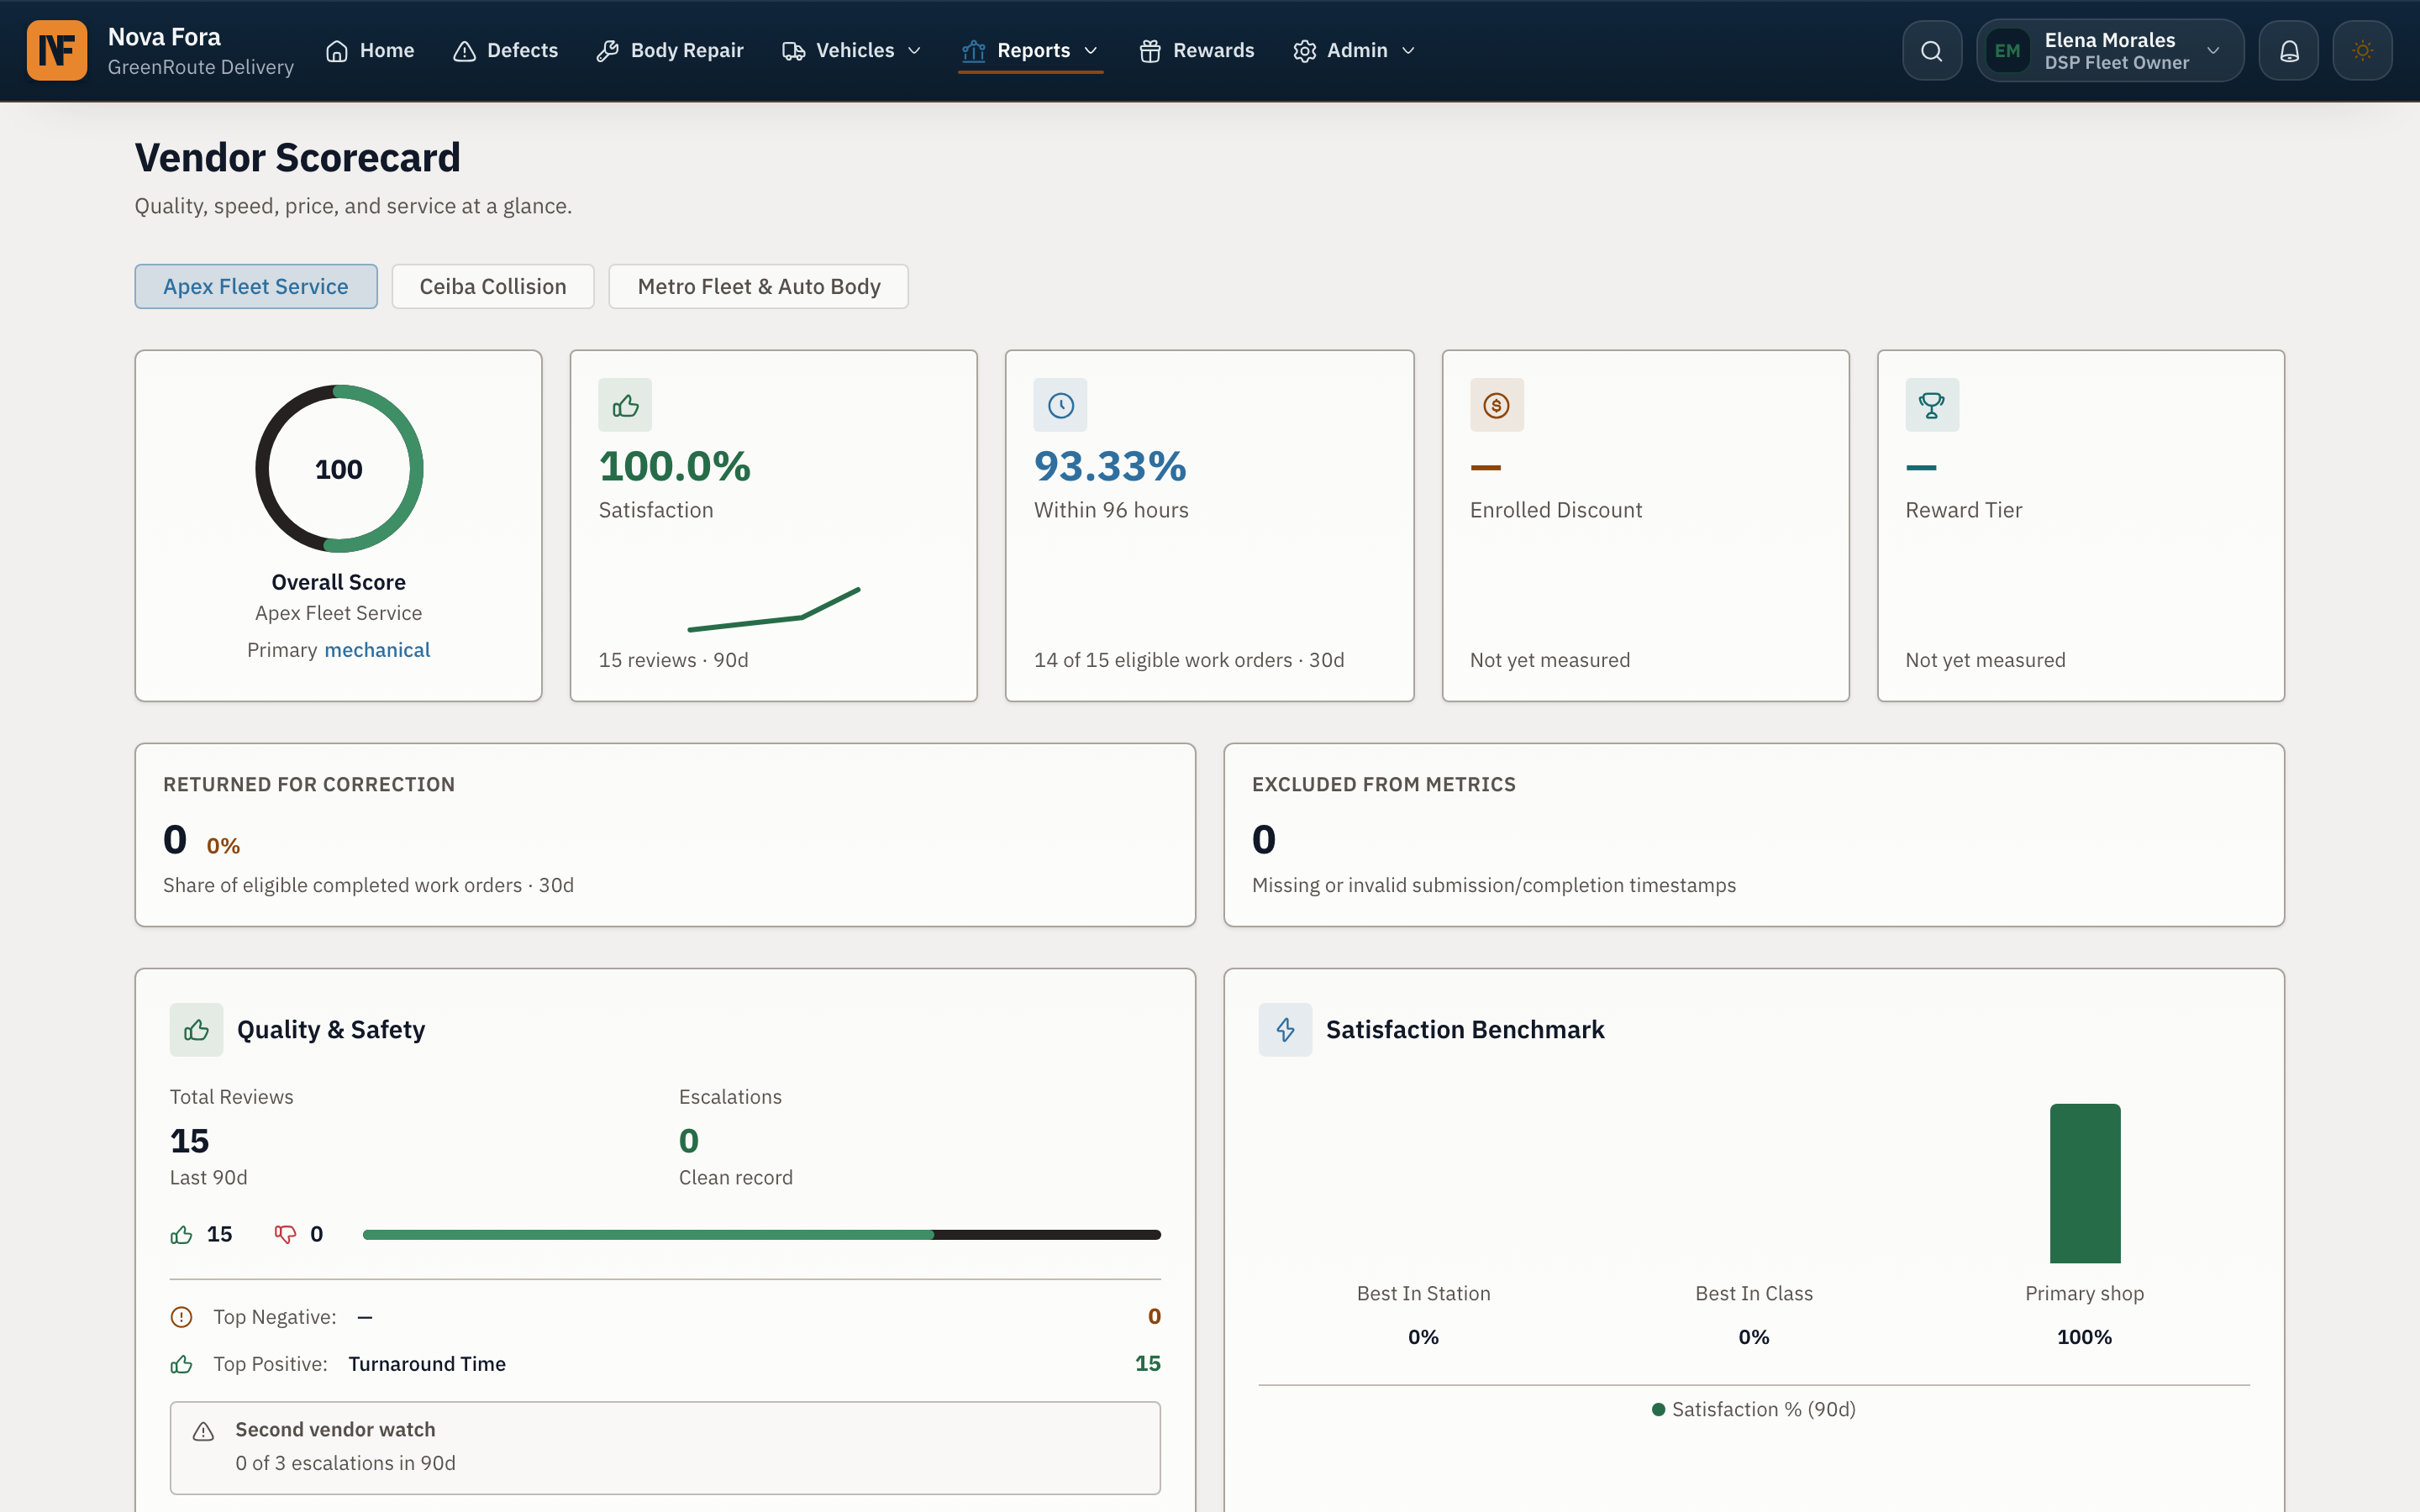Click "0 of 3 escalations in 90d" text
The image size is (2420, 1512).
345,1463
